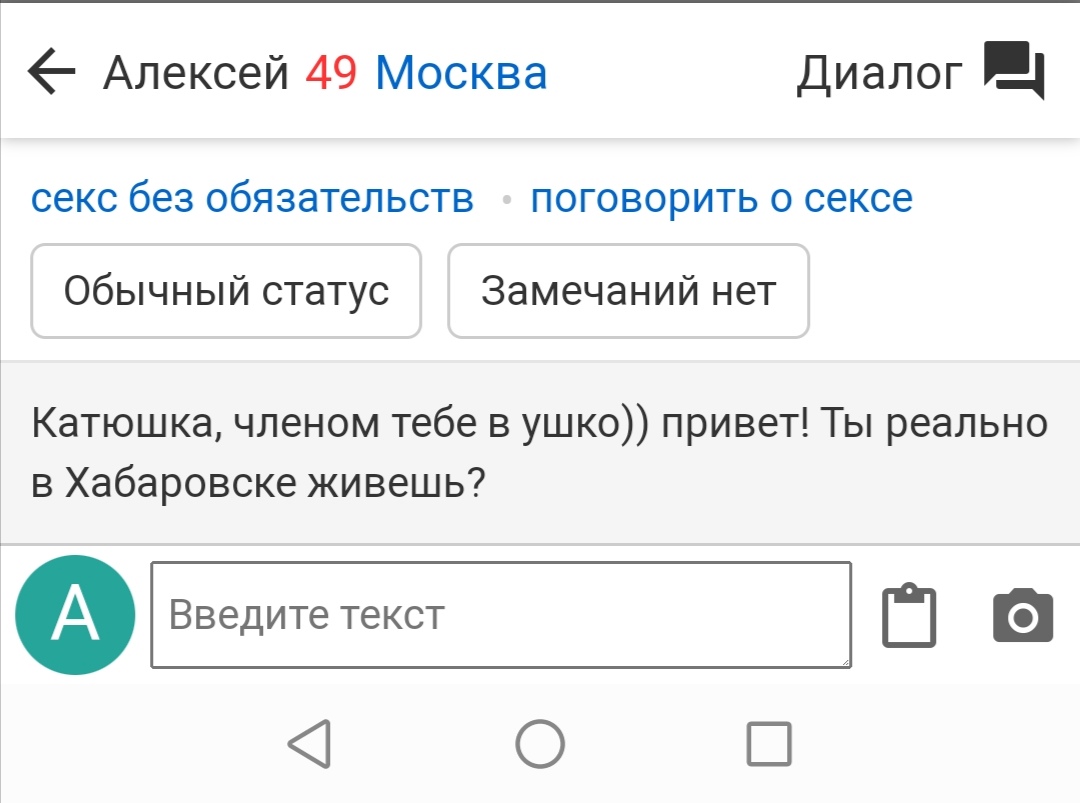
Task: Tap the teal avatar with letter A
Action: point(75,615)
